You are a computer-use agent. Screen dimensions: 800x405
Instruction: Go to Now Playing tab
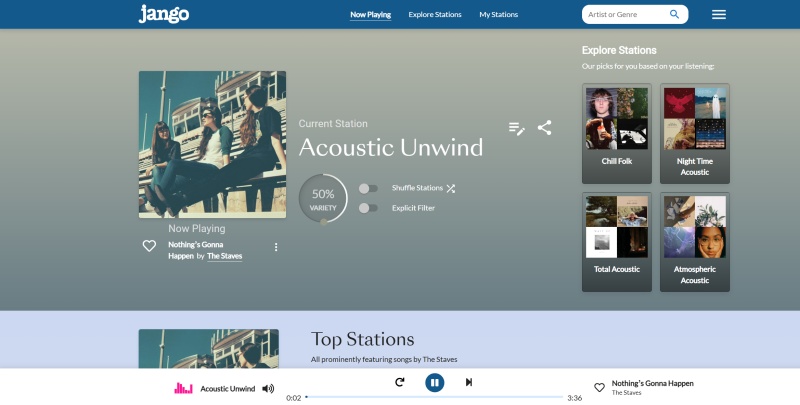370,15
